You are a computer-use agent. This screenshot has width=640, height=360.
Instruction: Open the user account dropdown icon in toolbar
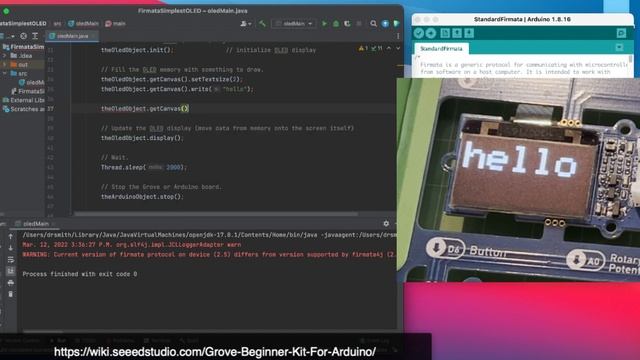click(246, 24)
